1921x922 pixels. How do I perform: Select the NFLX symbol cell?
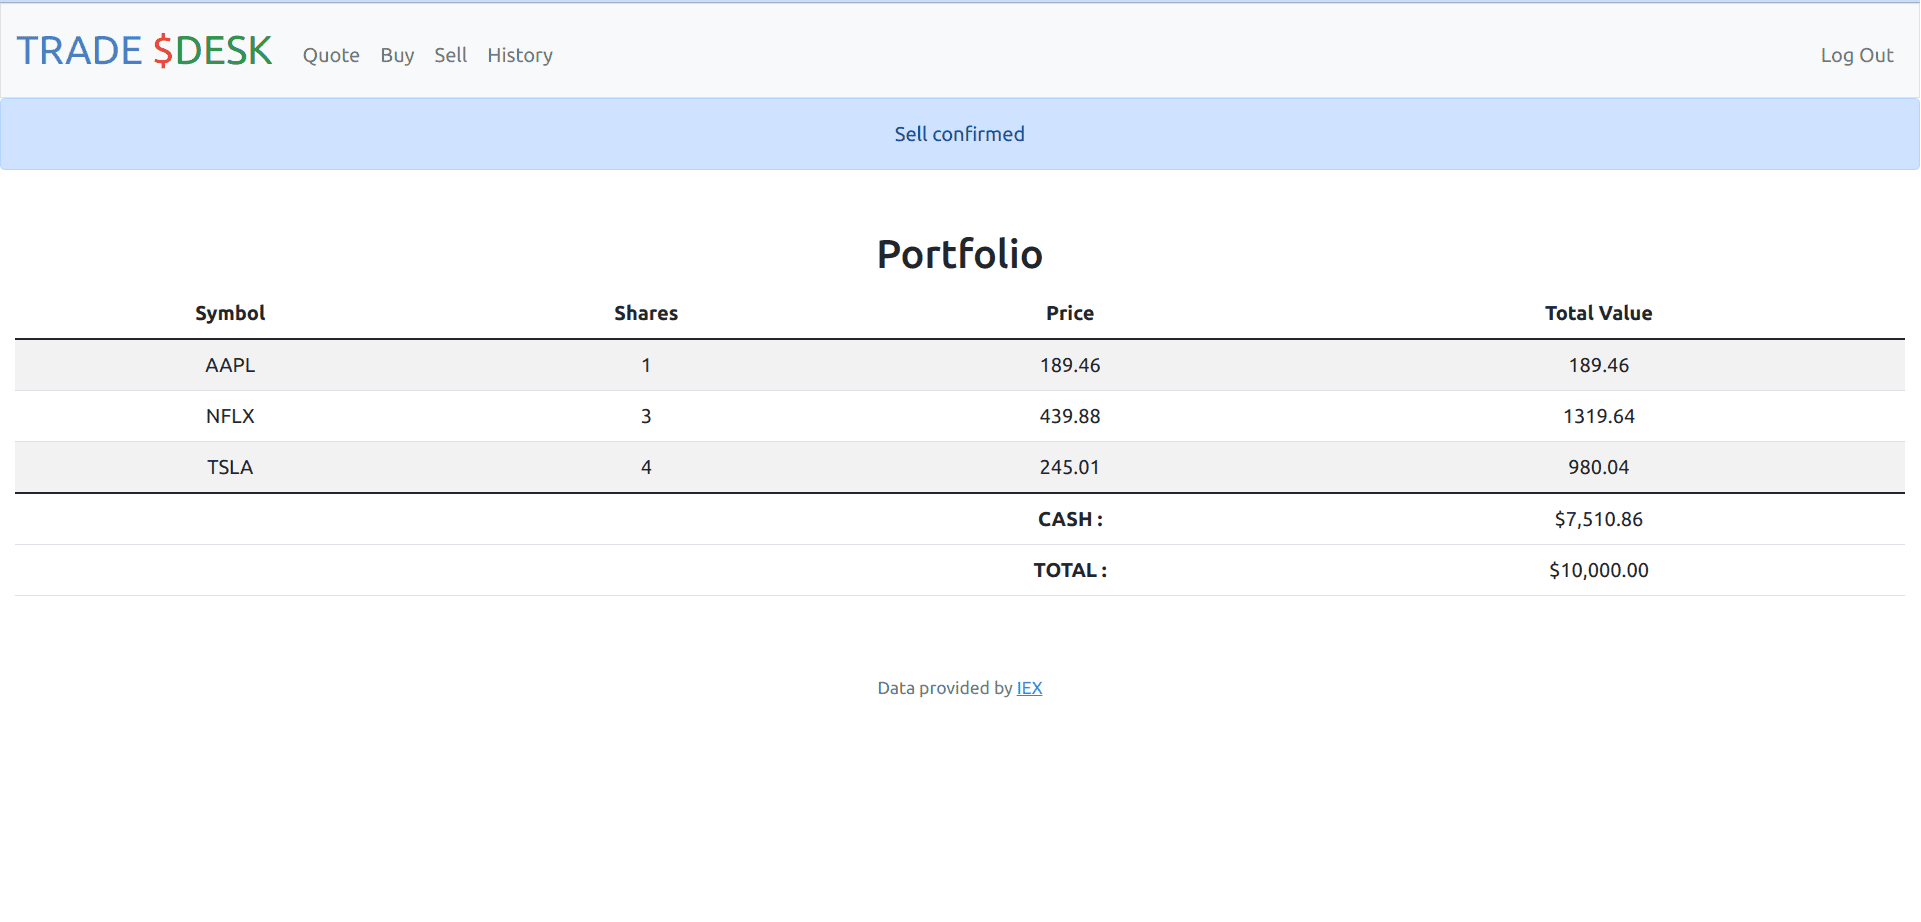pyautogui.click(x=230, y=416)
